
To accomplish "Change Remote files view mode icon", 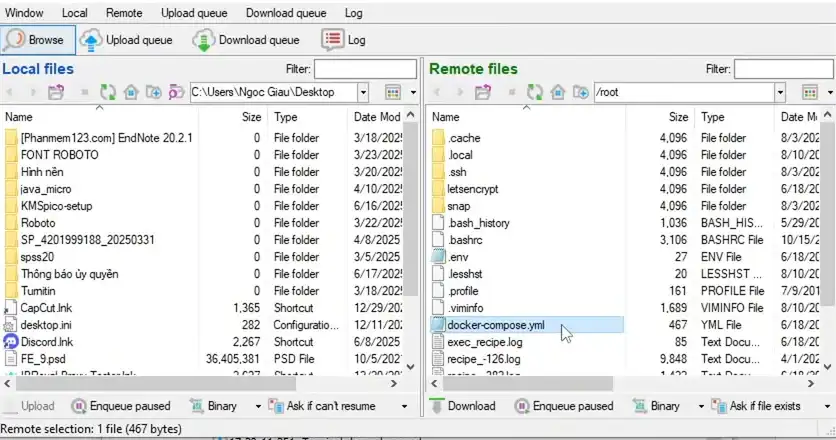I will click(810, 92).
